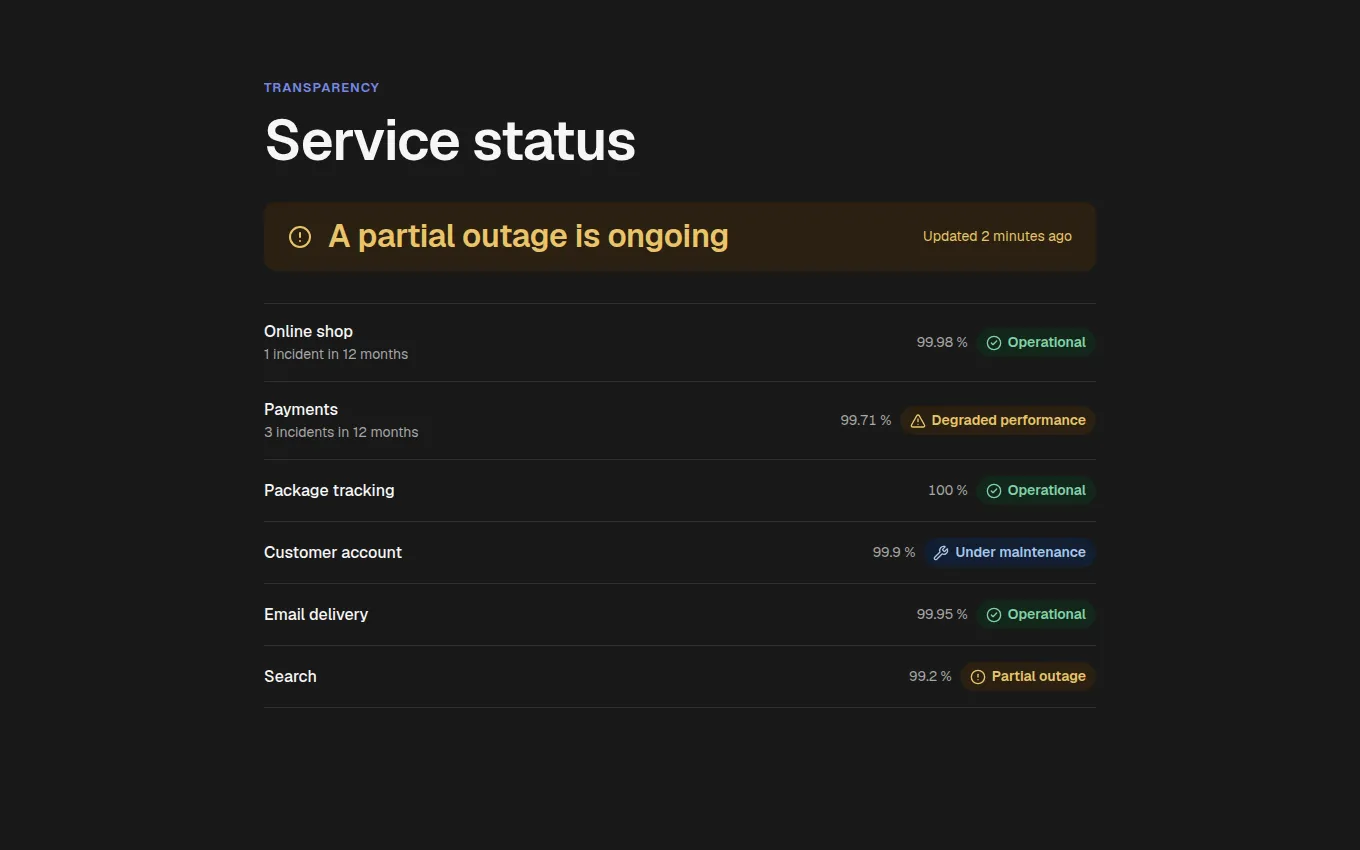Select the Search service name
The height and width of the screenshot is (850, 1360).
290,676
